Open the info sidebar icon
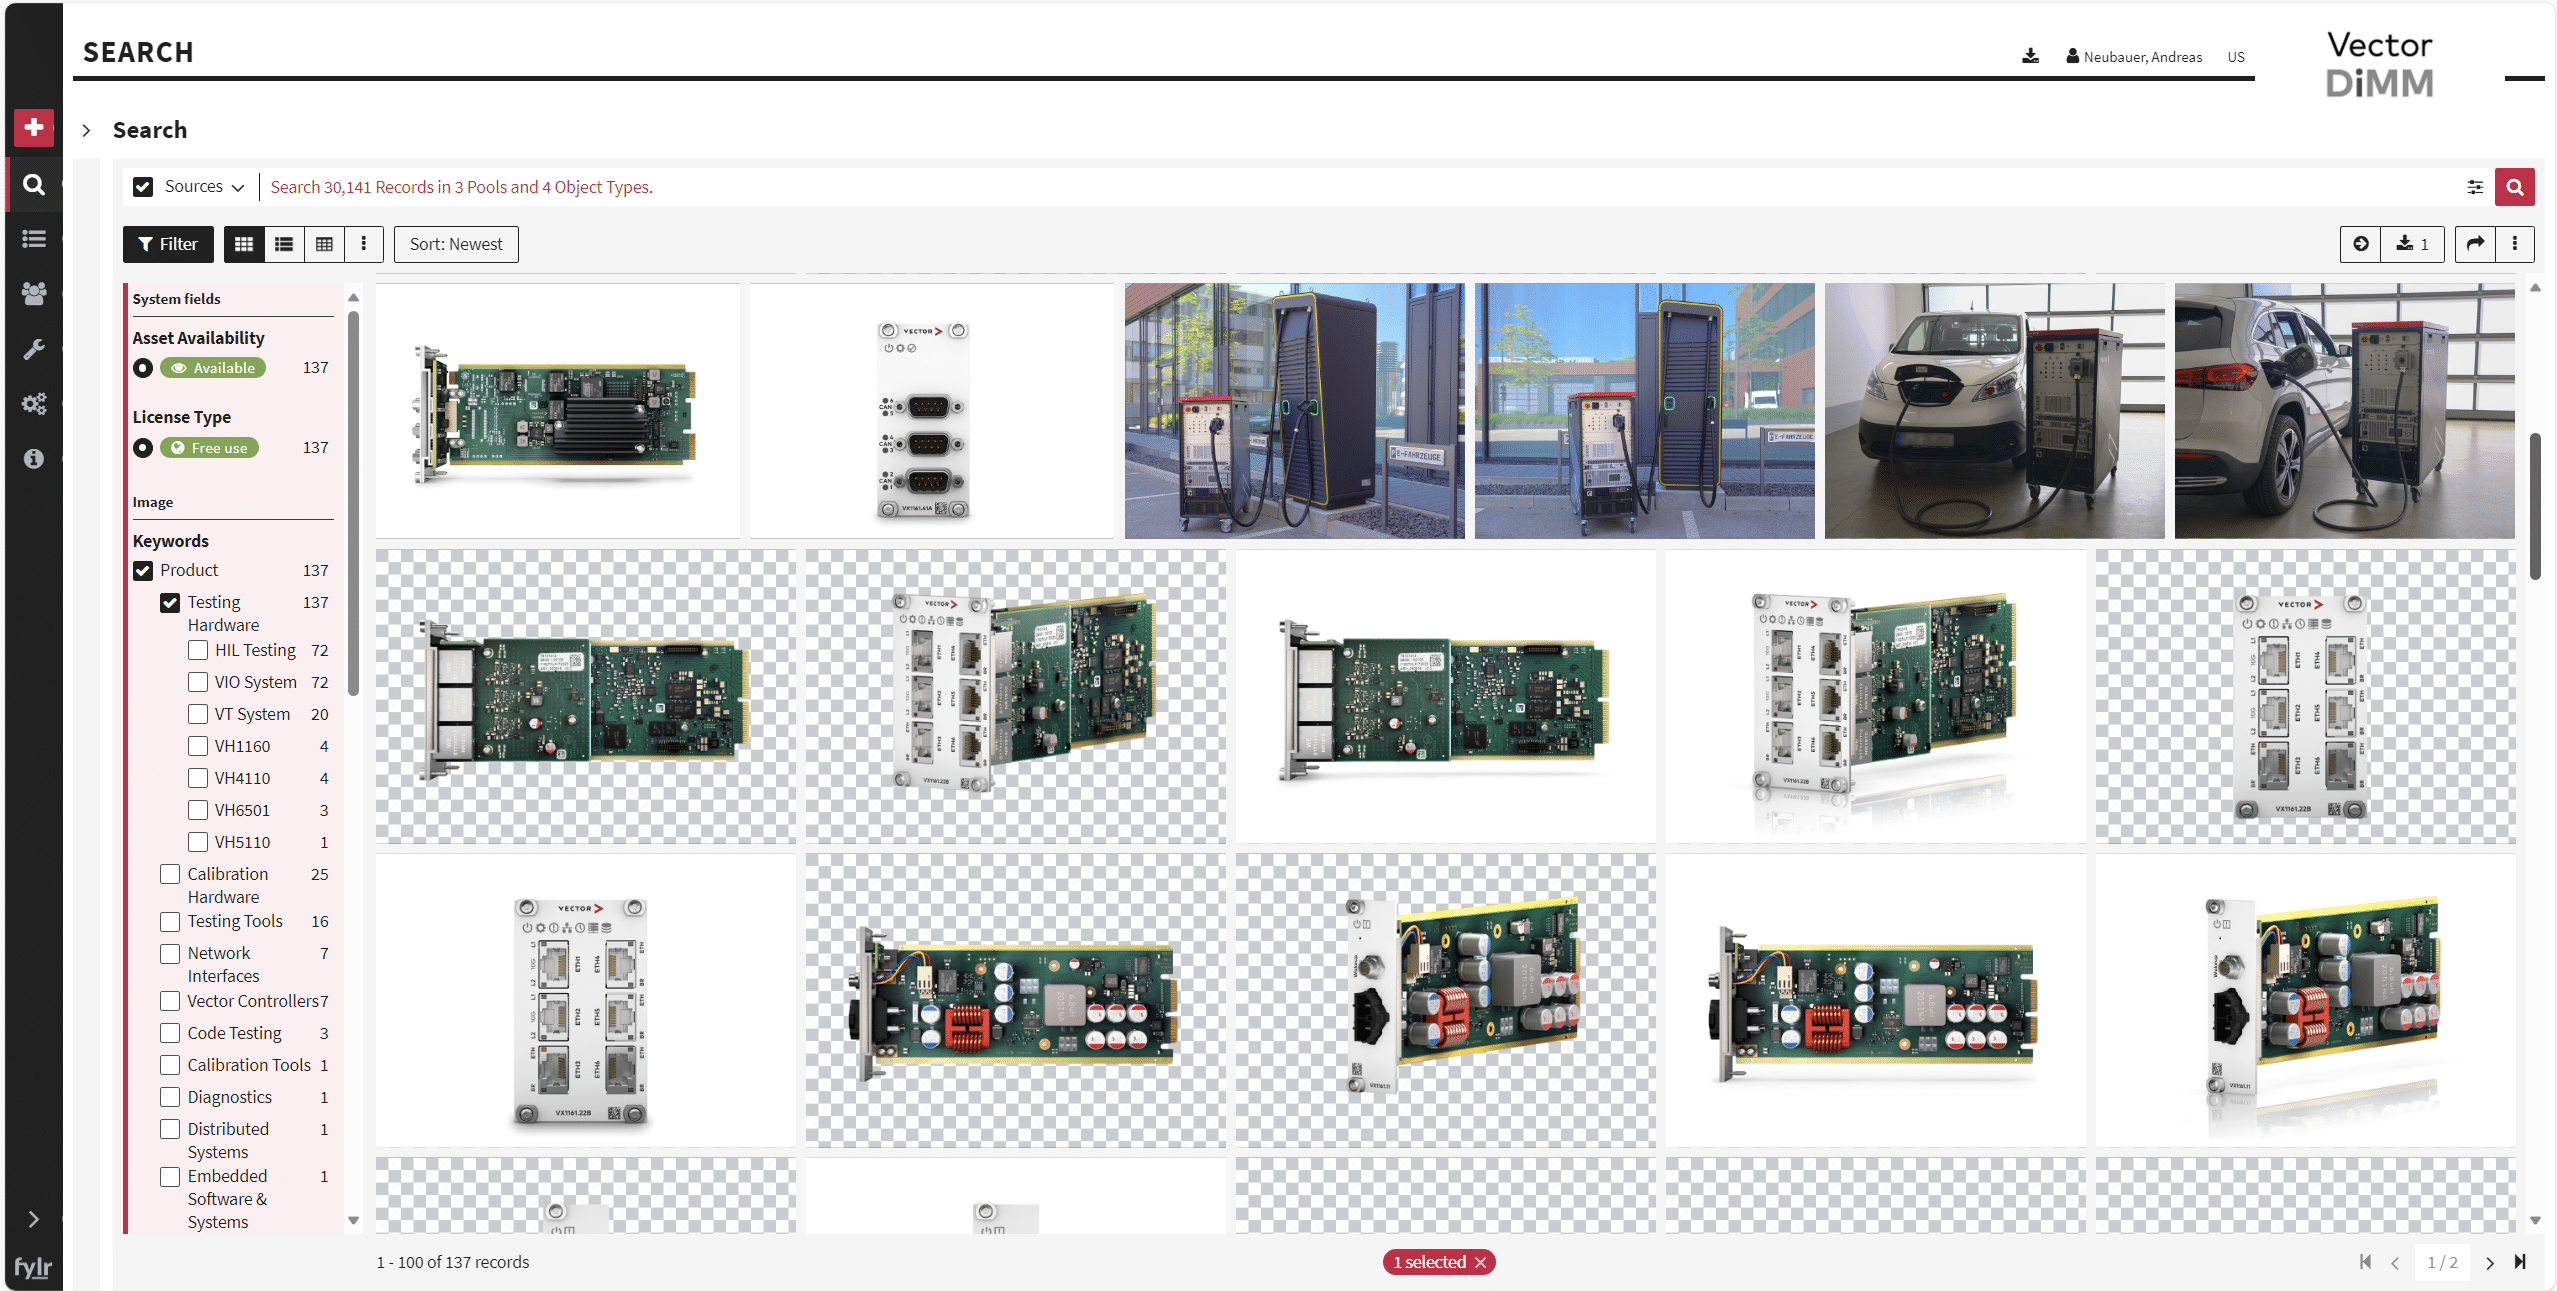 [34, 459]
